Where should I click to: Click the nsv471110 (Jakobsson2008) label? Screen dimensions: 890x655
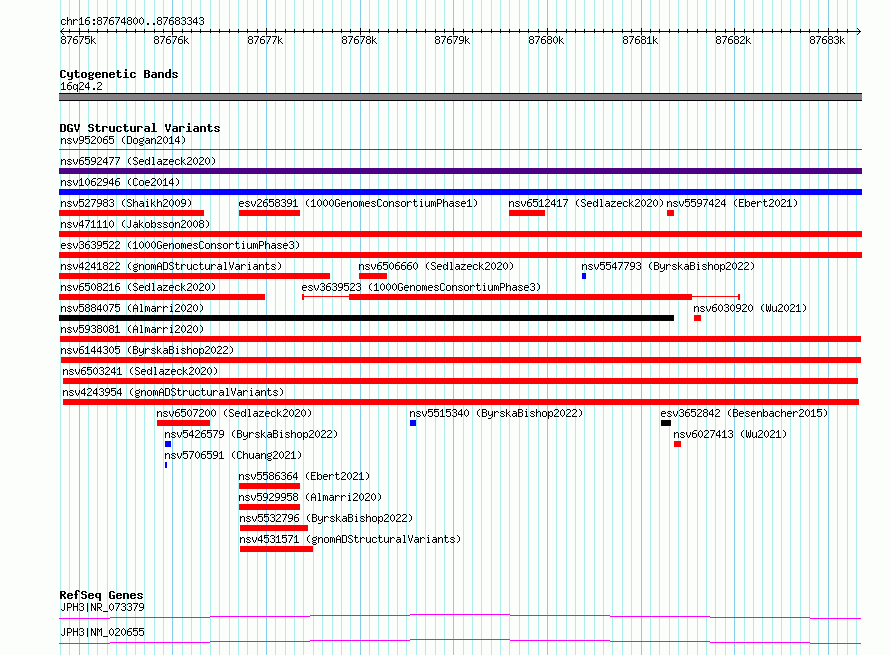tap(135, 224)
